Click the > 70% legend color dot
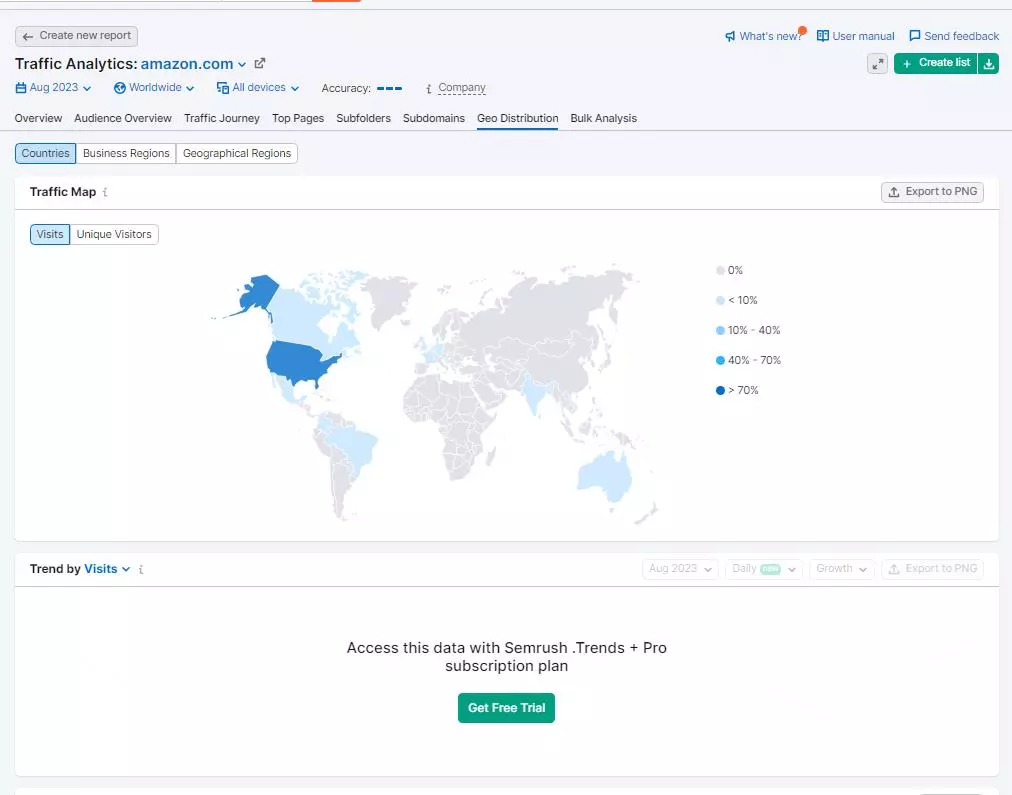Screen dimensions: 1012x795 [x=720, y=390]
